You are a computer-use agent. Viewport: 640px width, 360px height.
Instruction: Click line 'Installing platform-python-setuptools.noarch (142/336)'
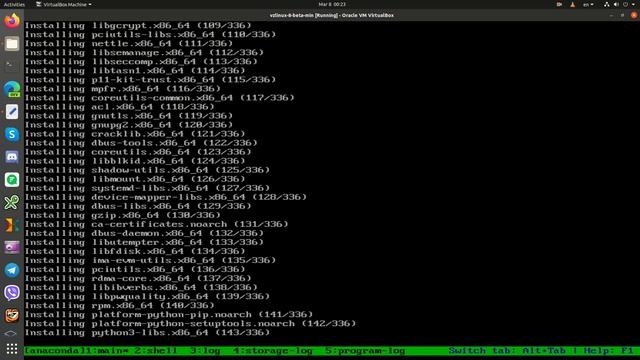(x=190, y=323)
